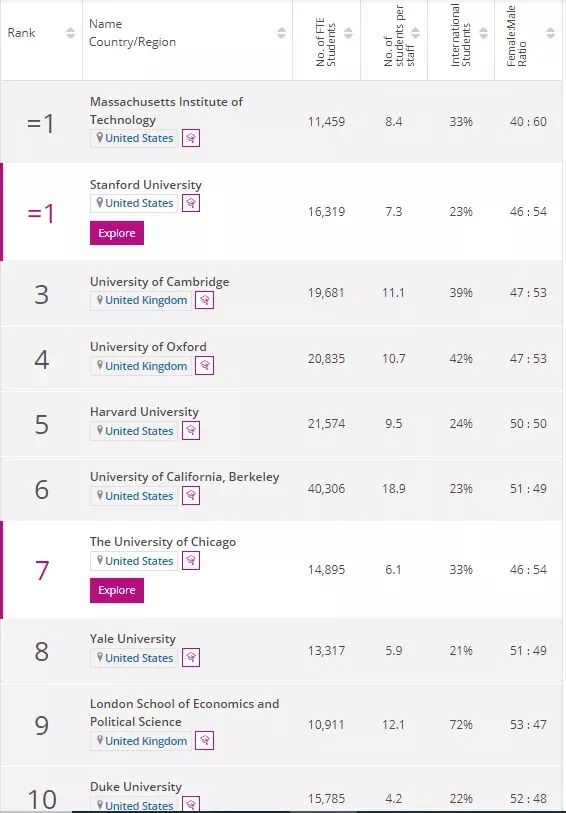Sort the table by Rank column
Viewport: 566px width, 813px height.
[70, 33]
